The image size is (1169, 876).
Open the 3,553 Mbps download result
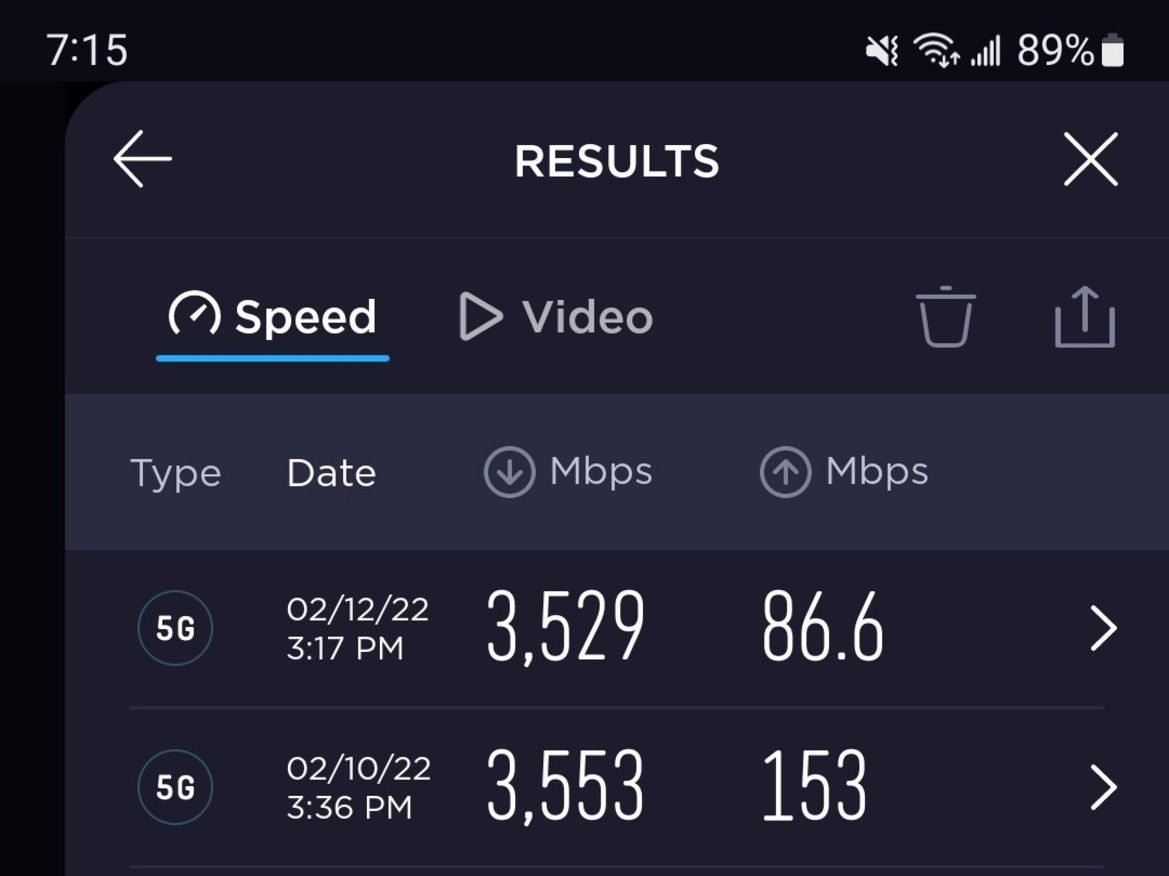565,785
